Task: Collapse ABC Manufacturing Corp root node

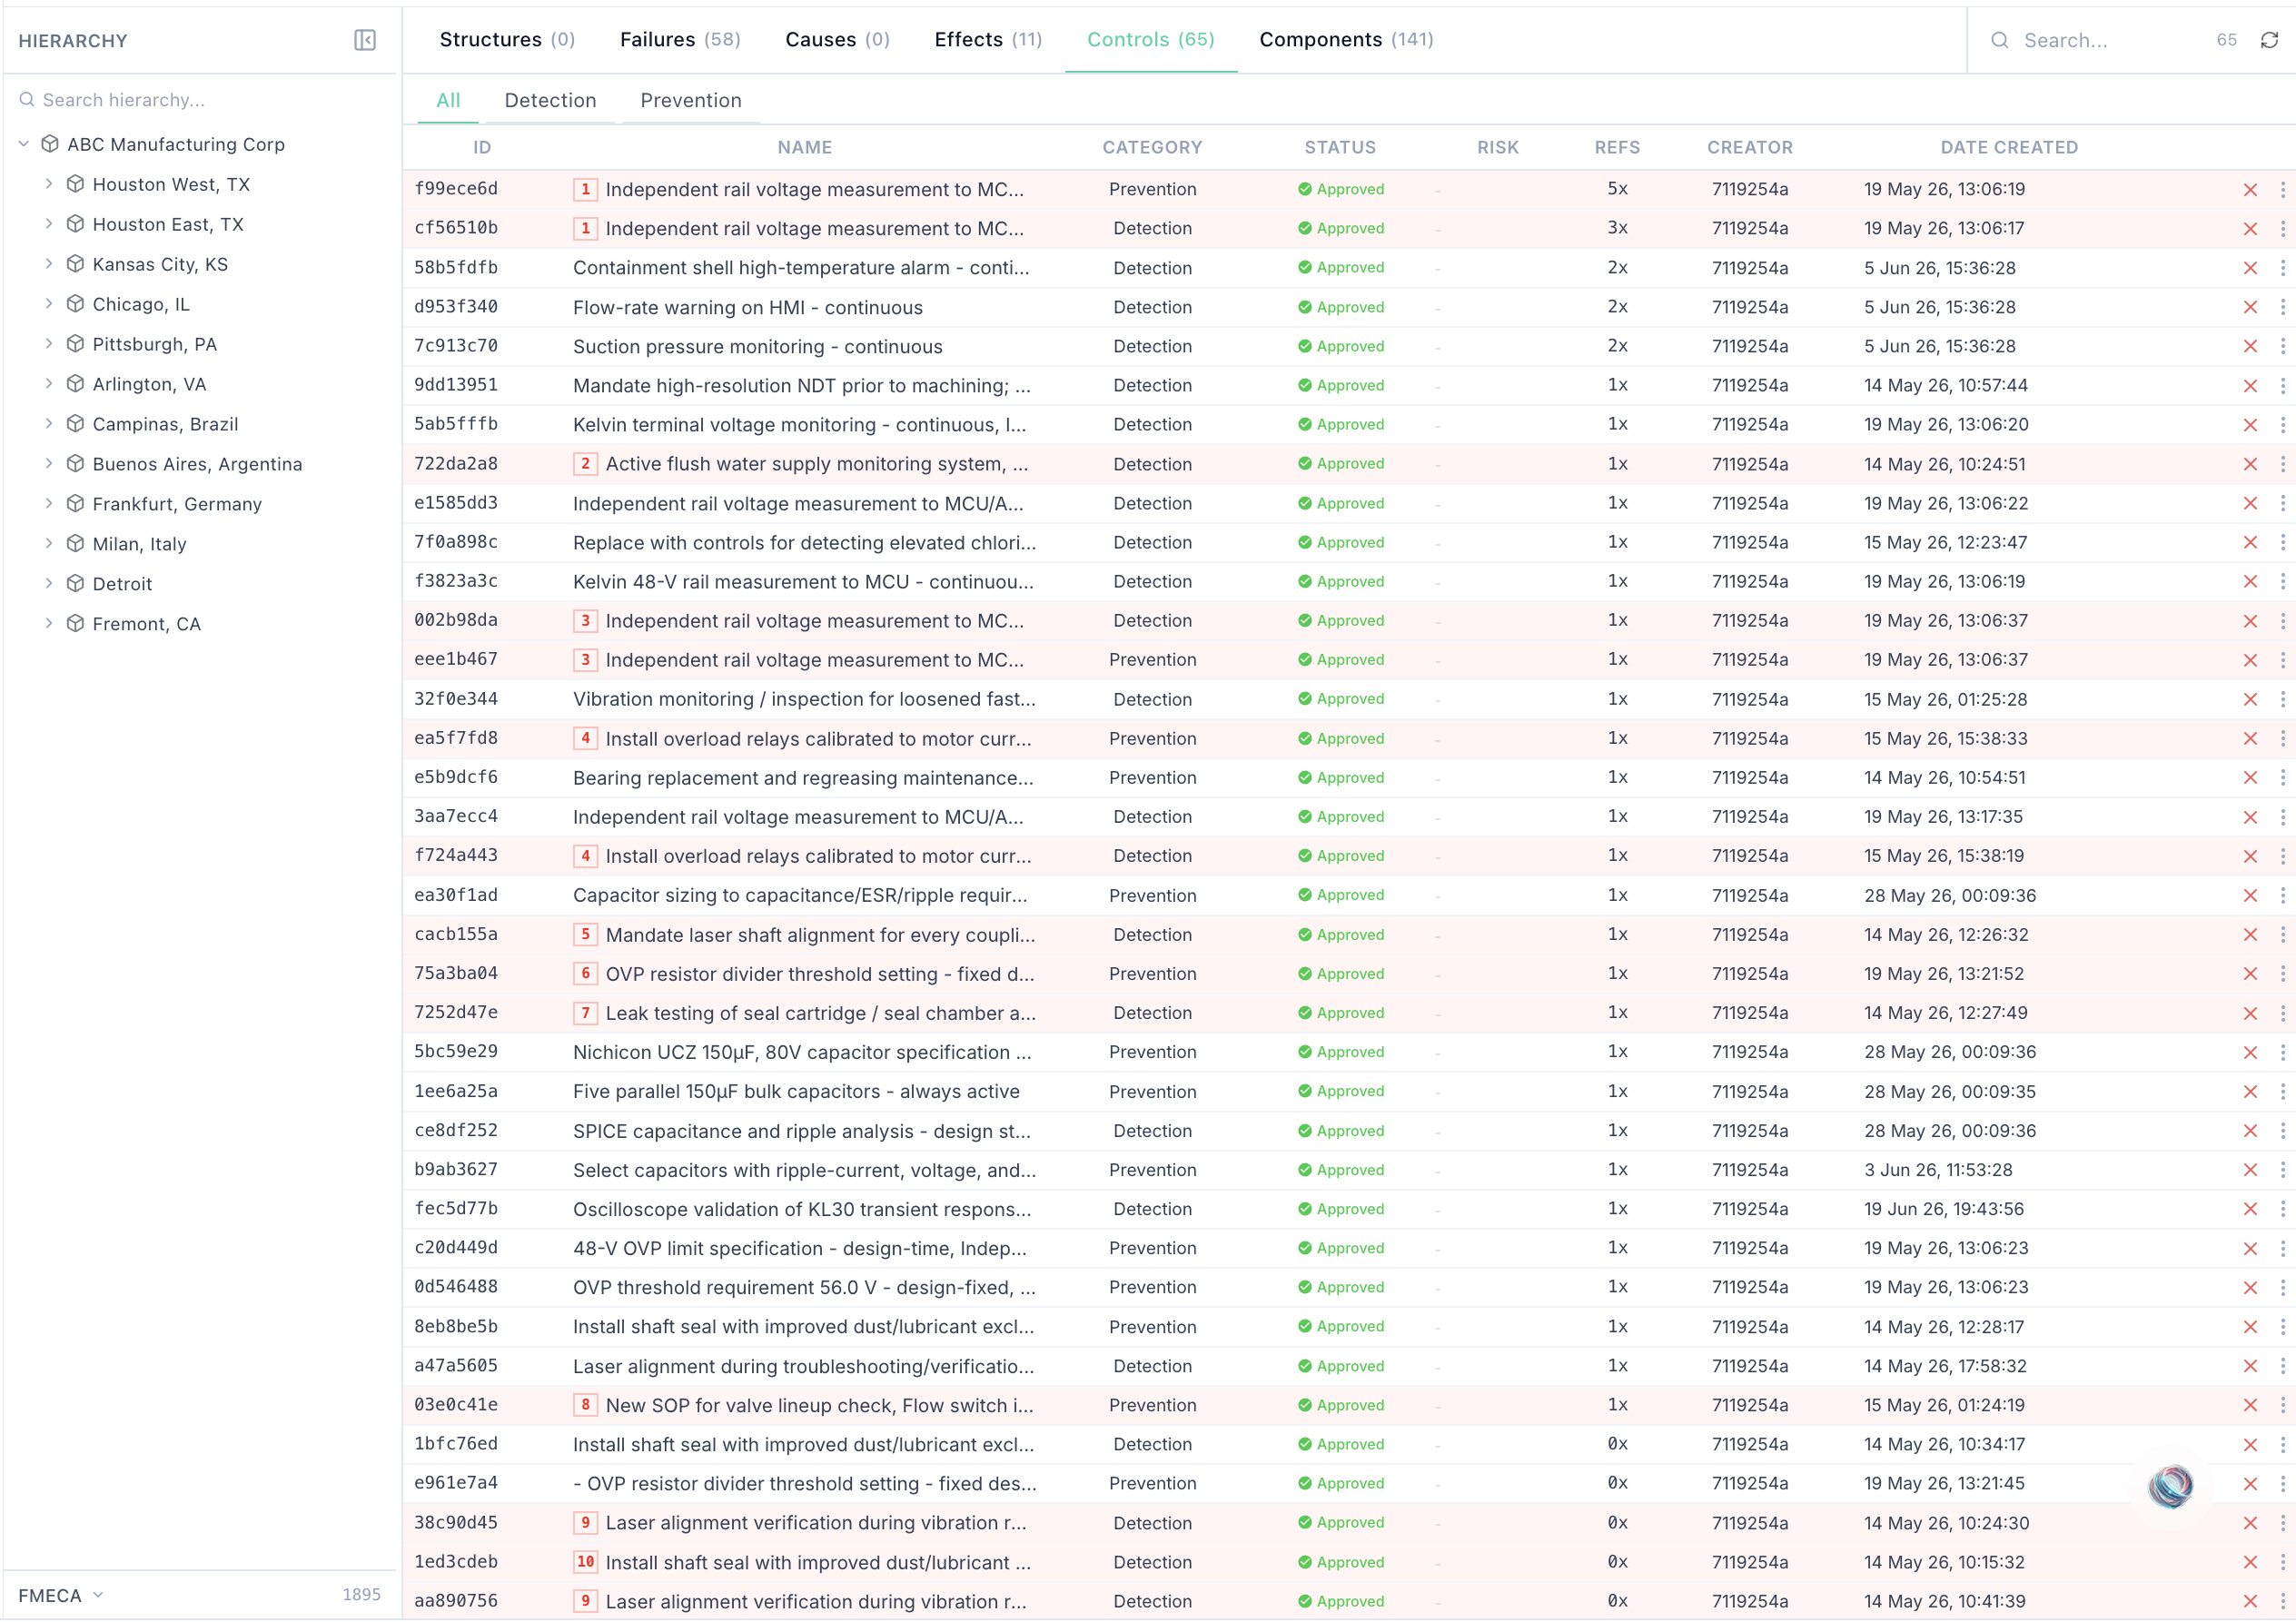Action: click(x=24, y=144)
